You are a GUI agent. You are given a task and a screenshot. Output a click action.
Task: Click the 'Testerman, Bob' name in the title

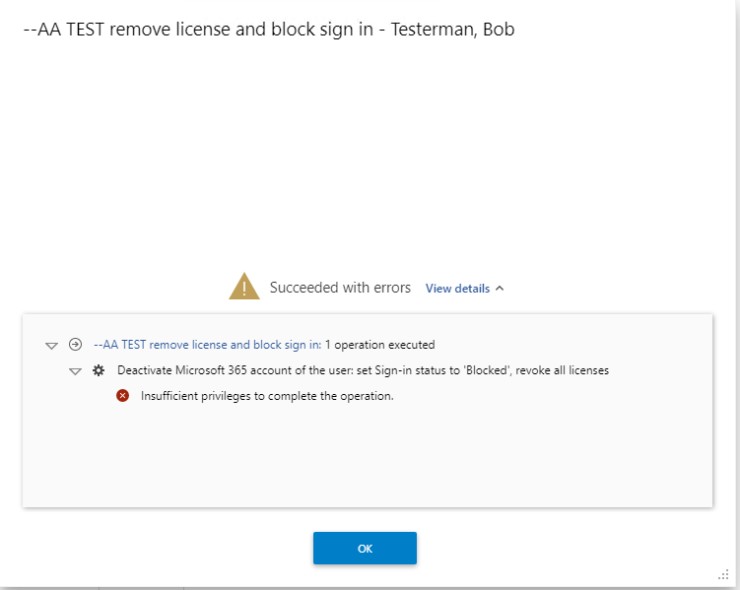pos(453,29)
